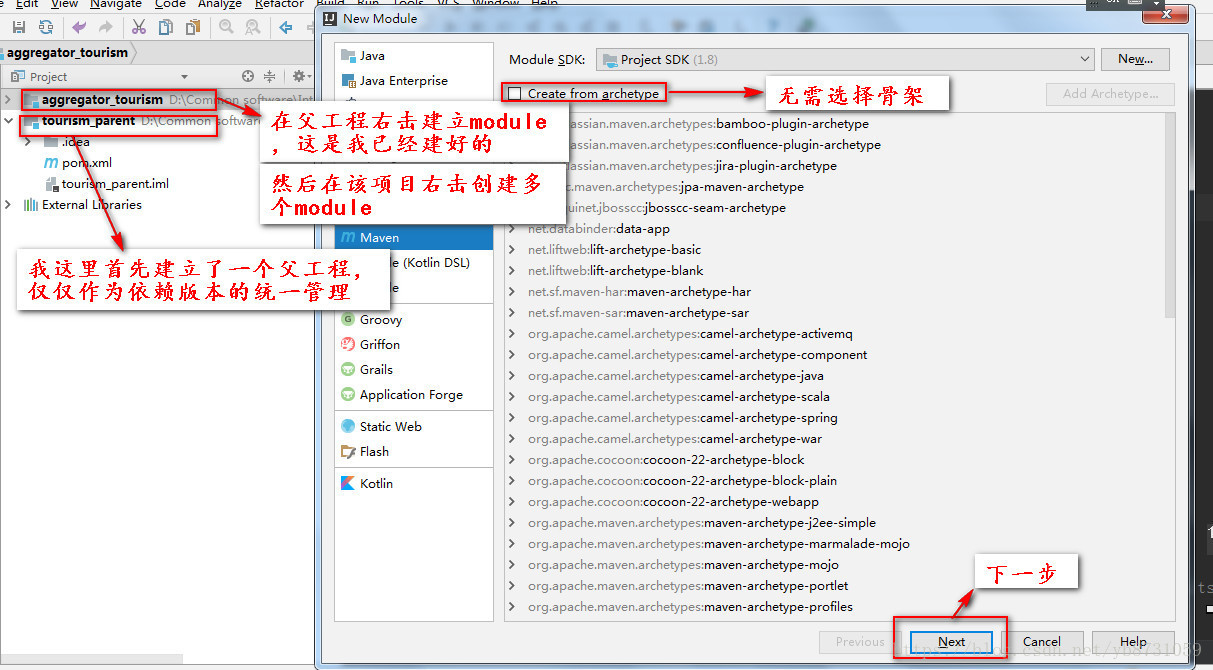
Task: Enable Create from archetype checkbox
Action: pos(515,94)
